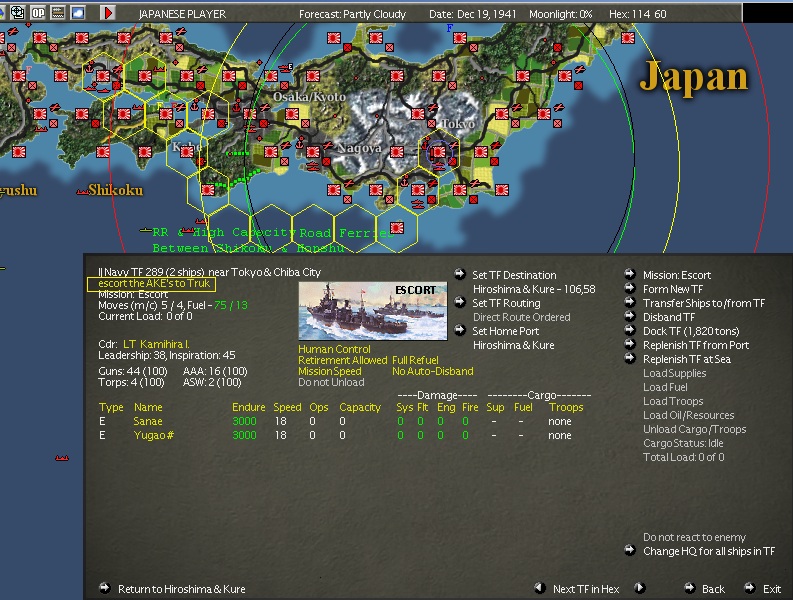
Task: Select the base flag just left of Nagoya label
Action: click(313, 151)
